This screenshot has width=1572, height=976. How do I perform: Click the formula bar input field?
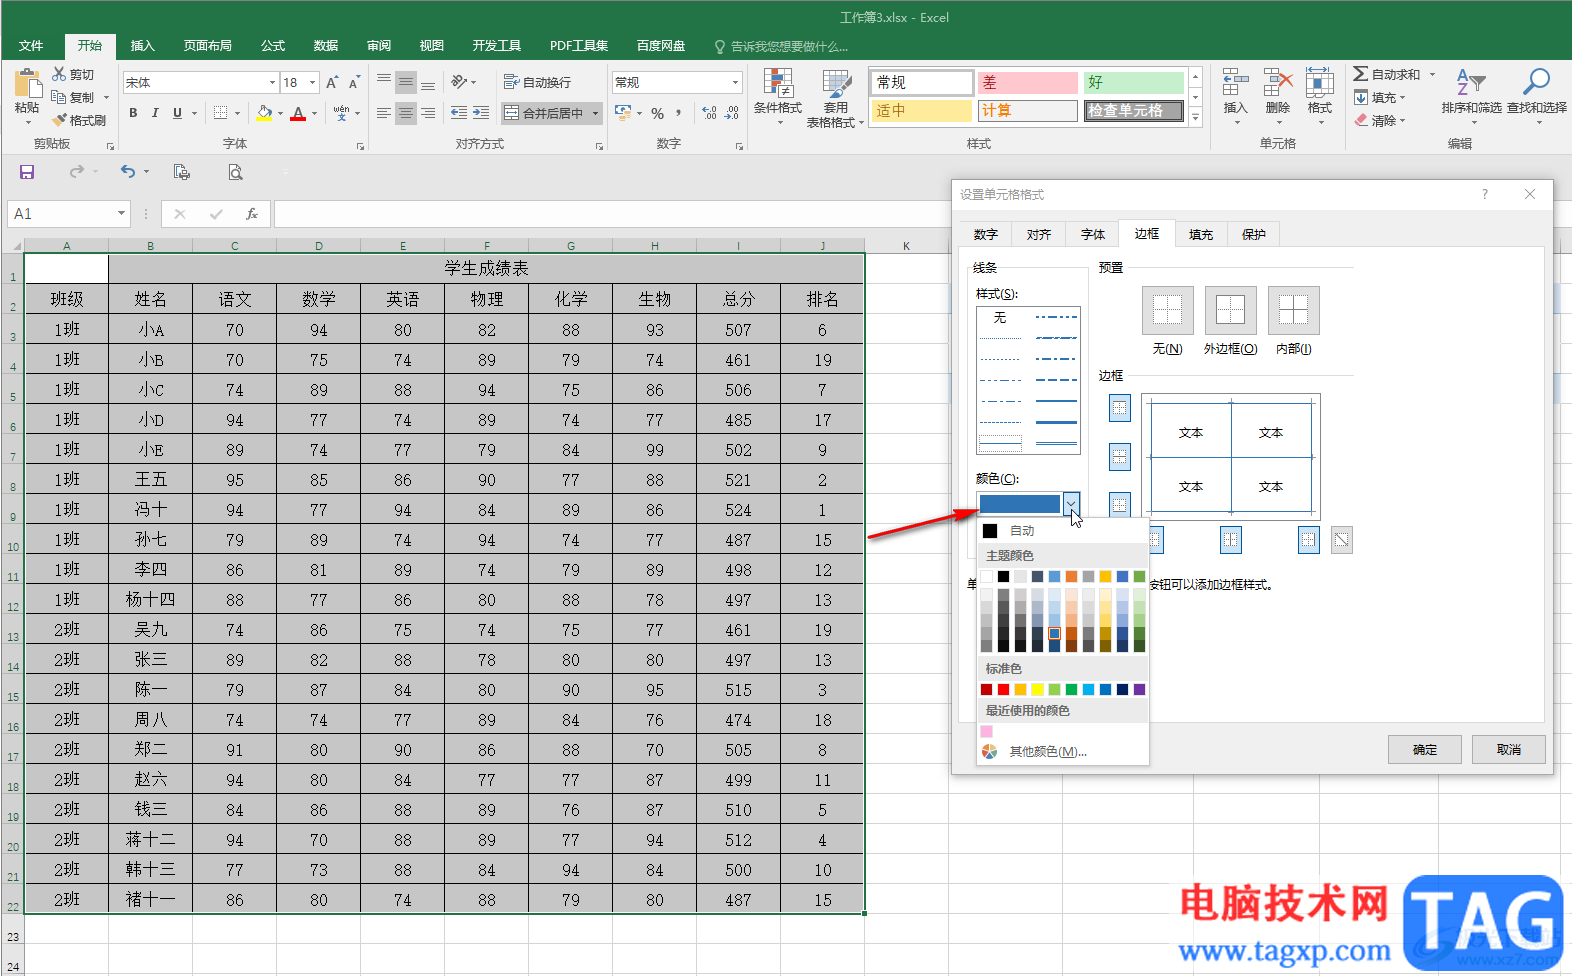612,214
